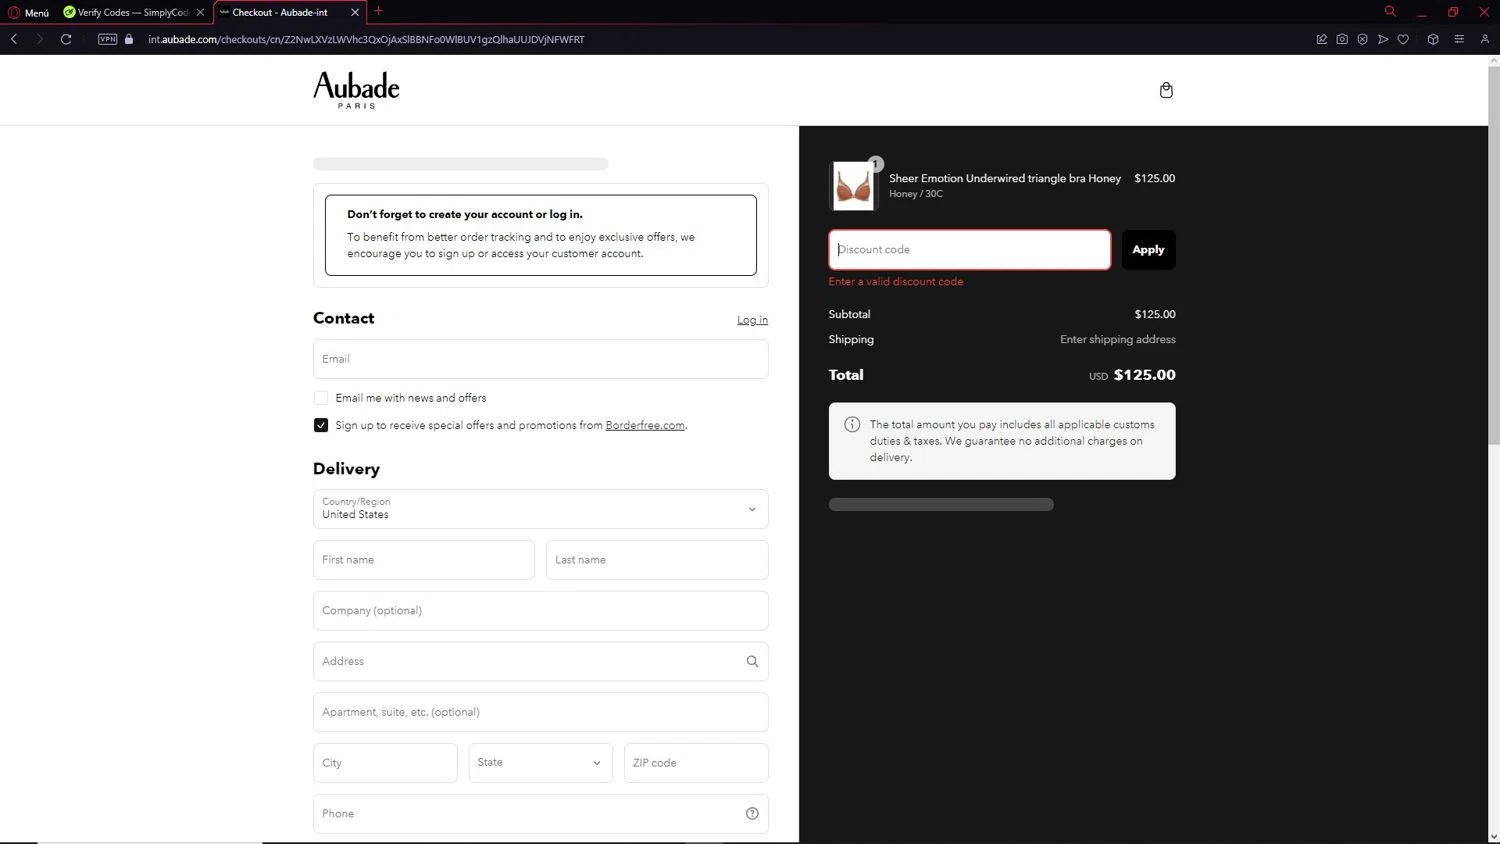Image resolution: width=1500 pixels, height=844 pixels.
Task: Click the Apartment, suite, etc. field
Action: pos(540,712)
